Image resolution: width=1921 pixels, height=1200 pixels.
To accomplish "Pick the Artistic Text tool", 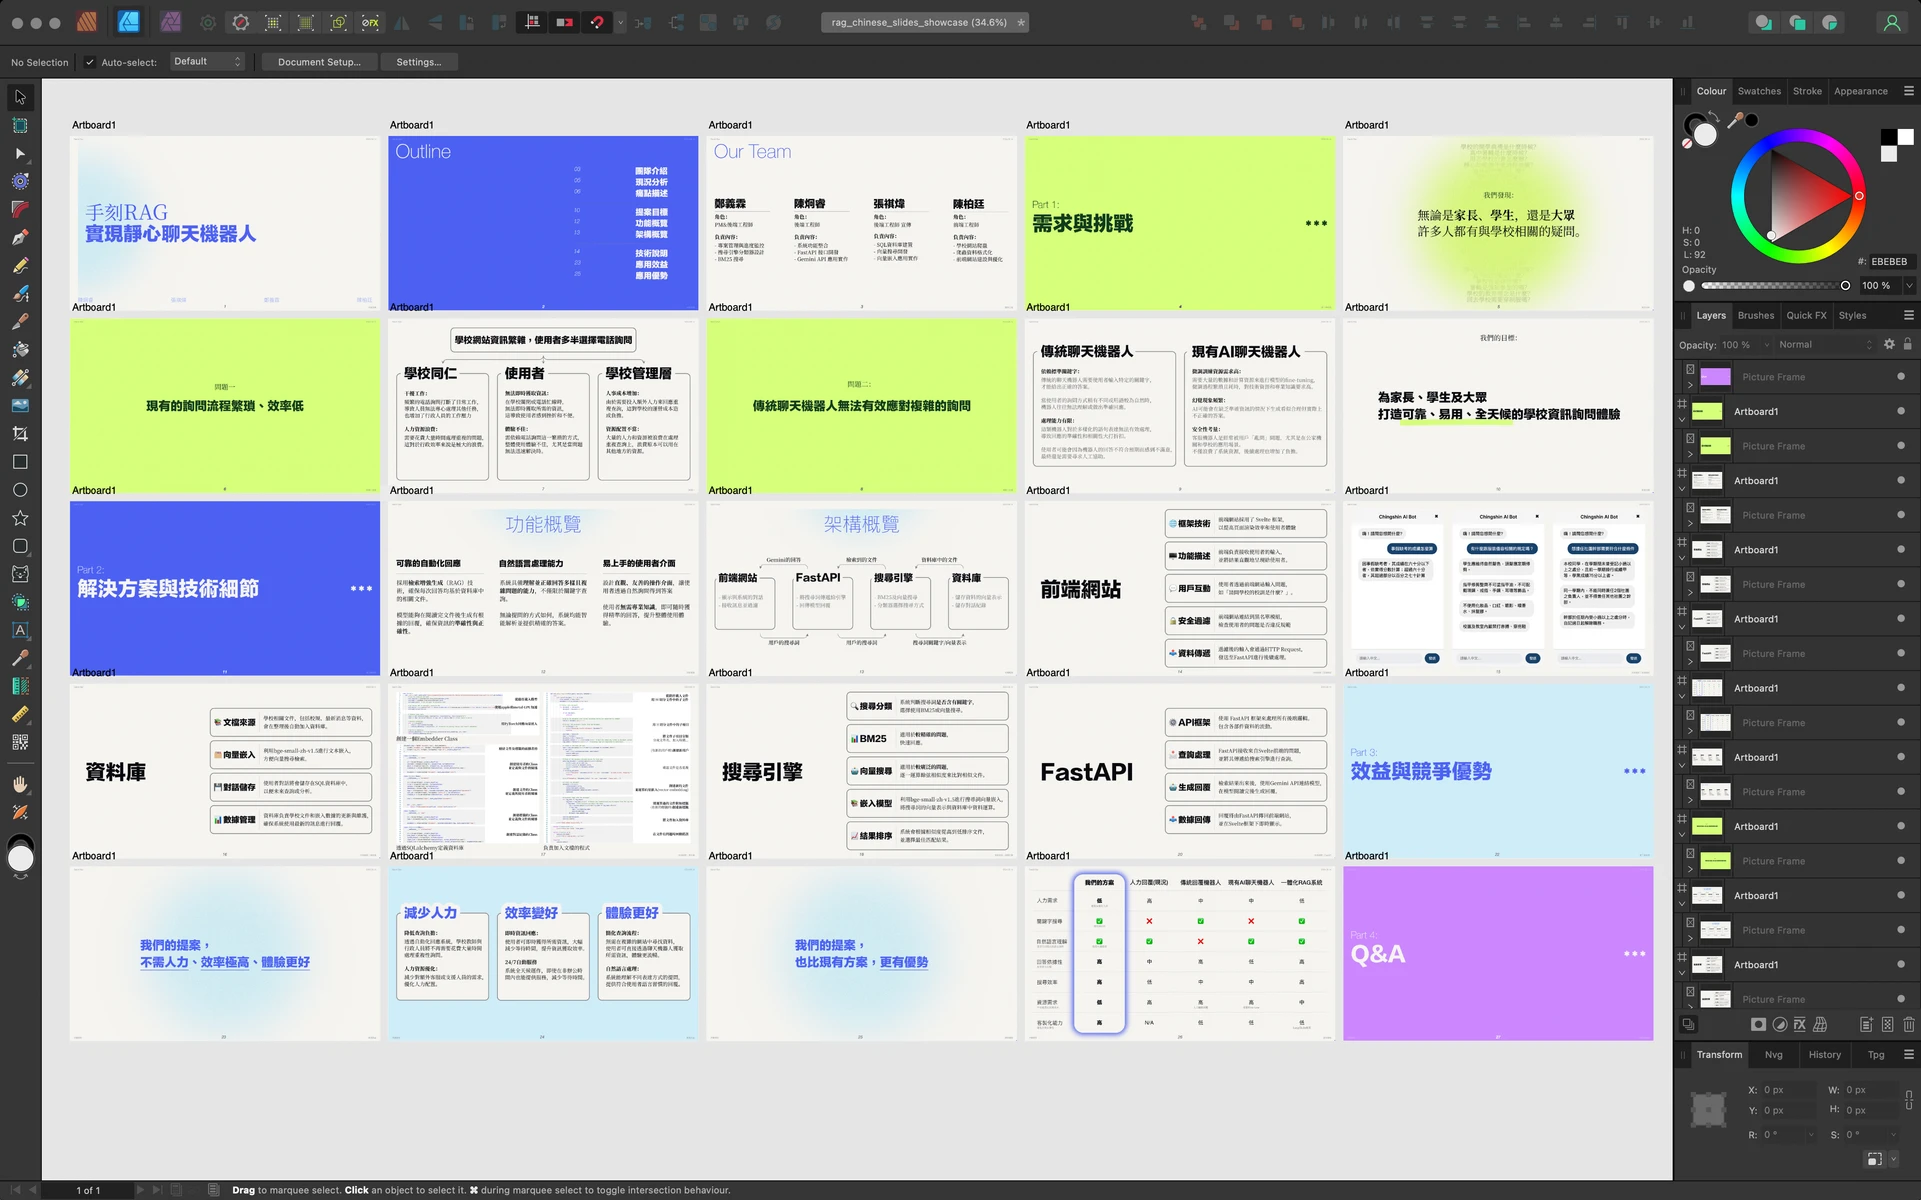I will (x=20, y=630).
